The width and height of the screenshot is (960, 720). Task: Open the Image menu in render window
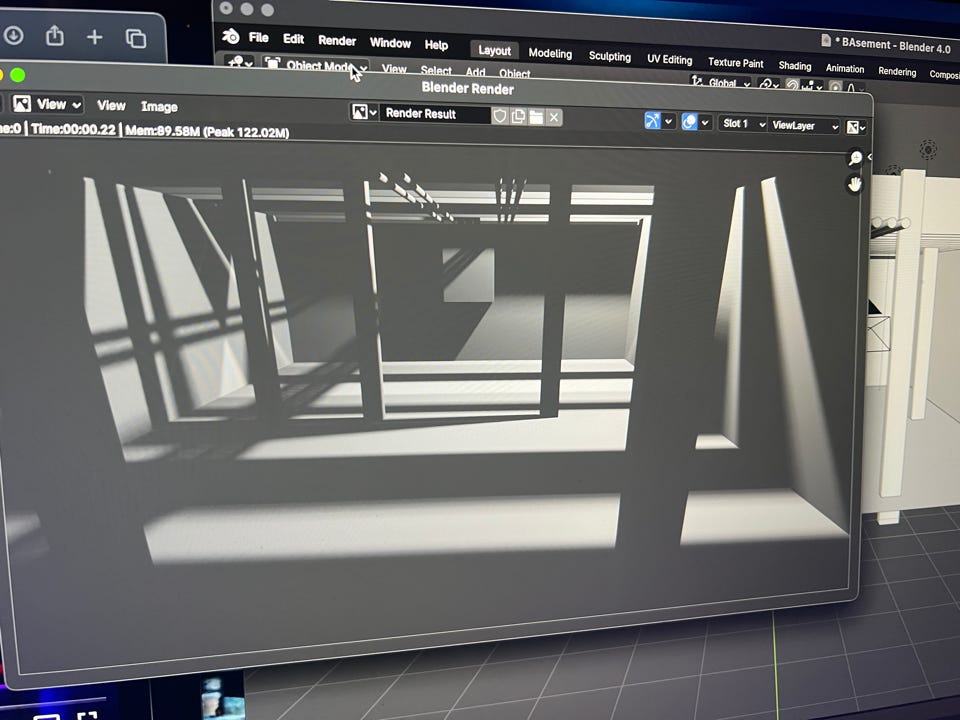(159, 106)
